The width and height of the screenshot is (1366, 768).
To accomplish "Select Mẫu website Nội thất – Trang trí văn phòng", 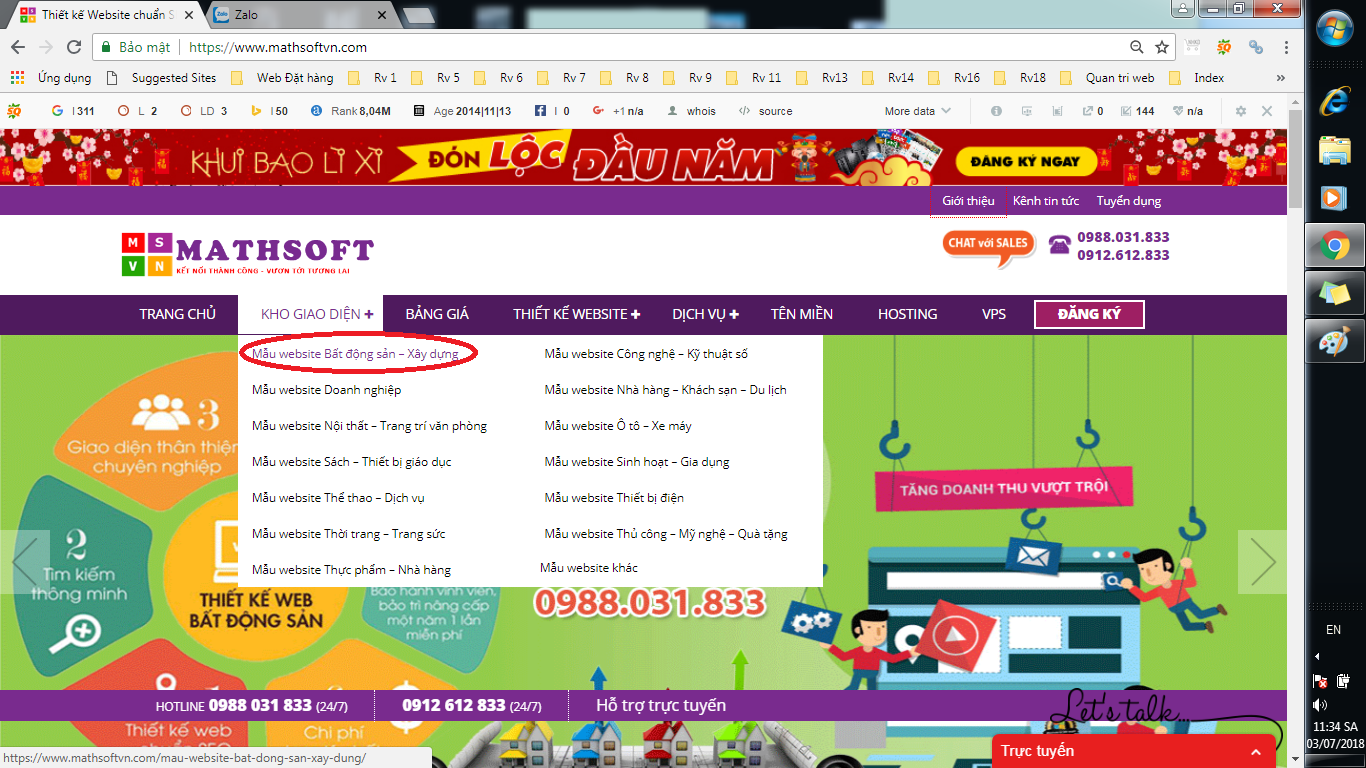I will [369, 426].
